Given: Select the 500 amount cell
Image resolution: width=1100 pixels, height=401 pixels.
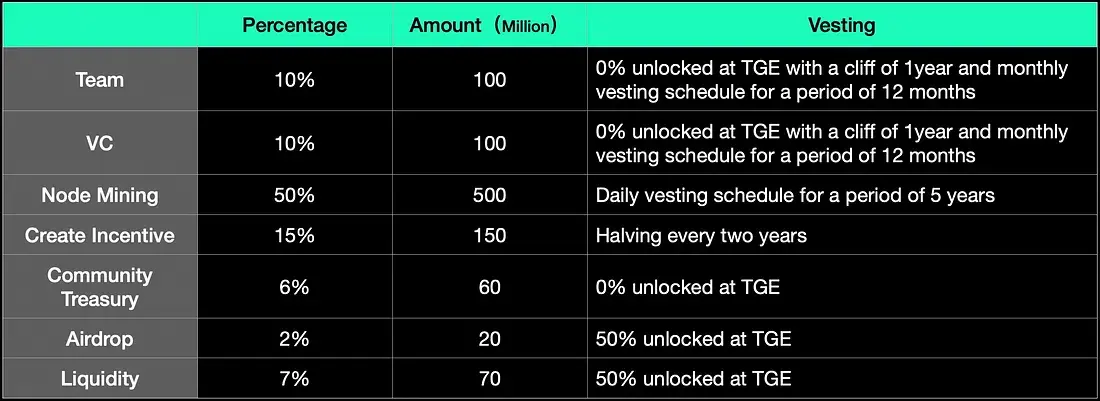Looking at the screenshot, I should point(488,195).
